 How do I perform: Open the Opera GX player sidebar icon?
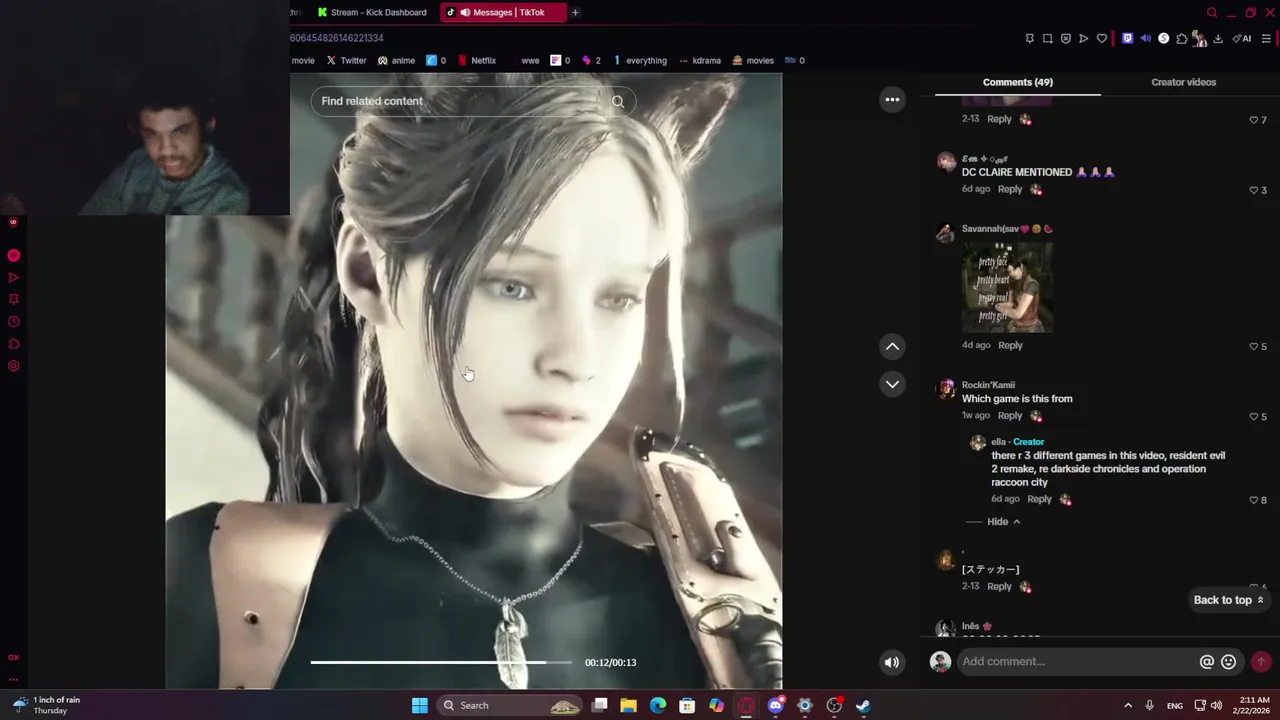pos(14,256)
